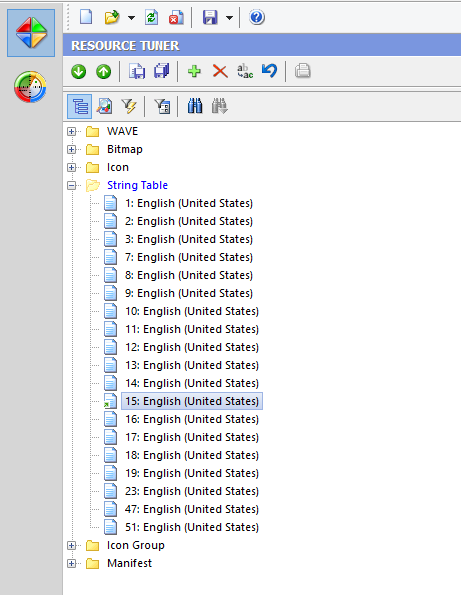Select the Icon folder label
Screen dimensions: 461x595
(x=118, y=167)
